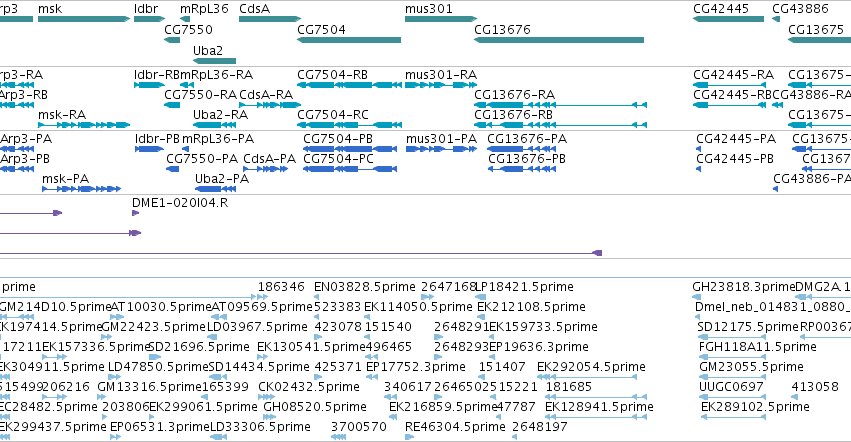
Task: Select protein mRpL36-PA
Action: (186, 149)
